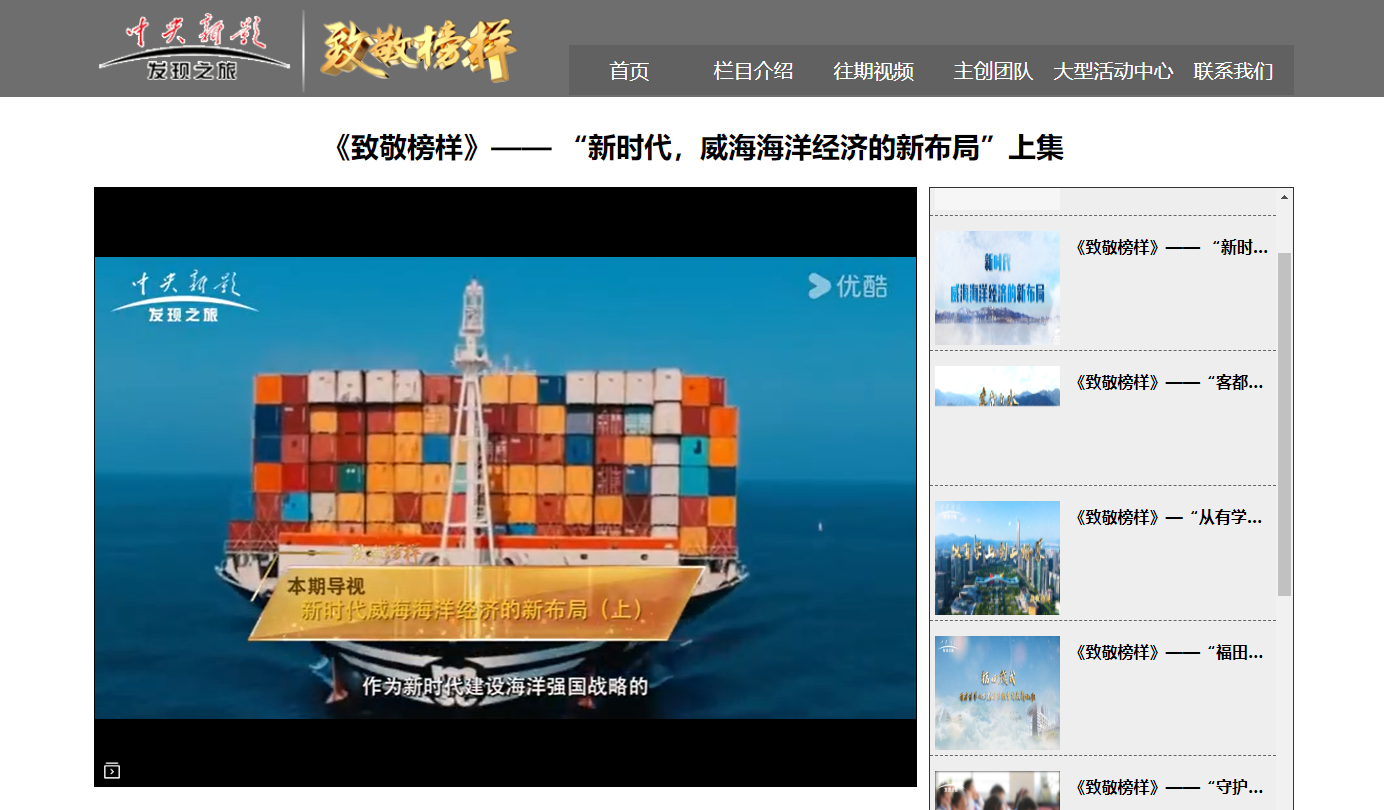Click the playlist icon at video bottom-left
This screenshot has width=1384, height=810.
(112, 770)
